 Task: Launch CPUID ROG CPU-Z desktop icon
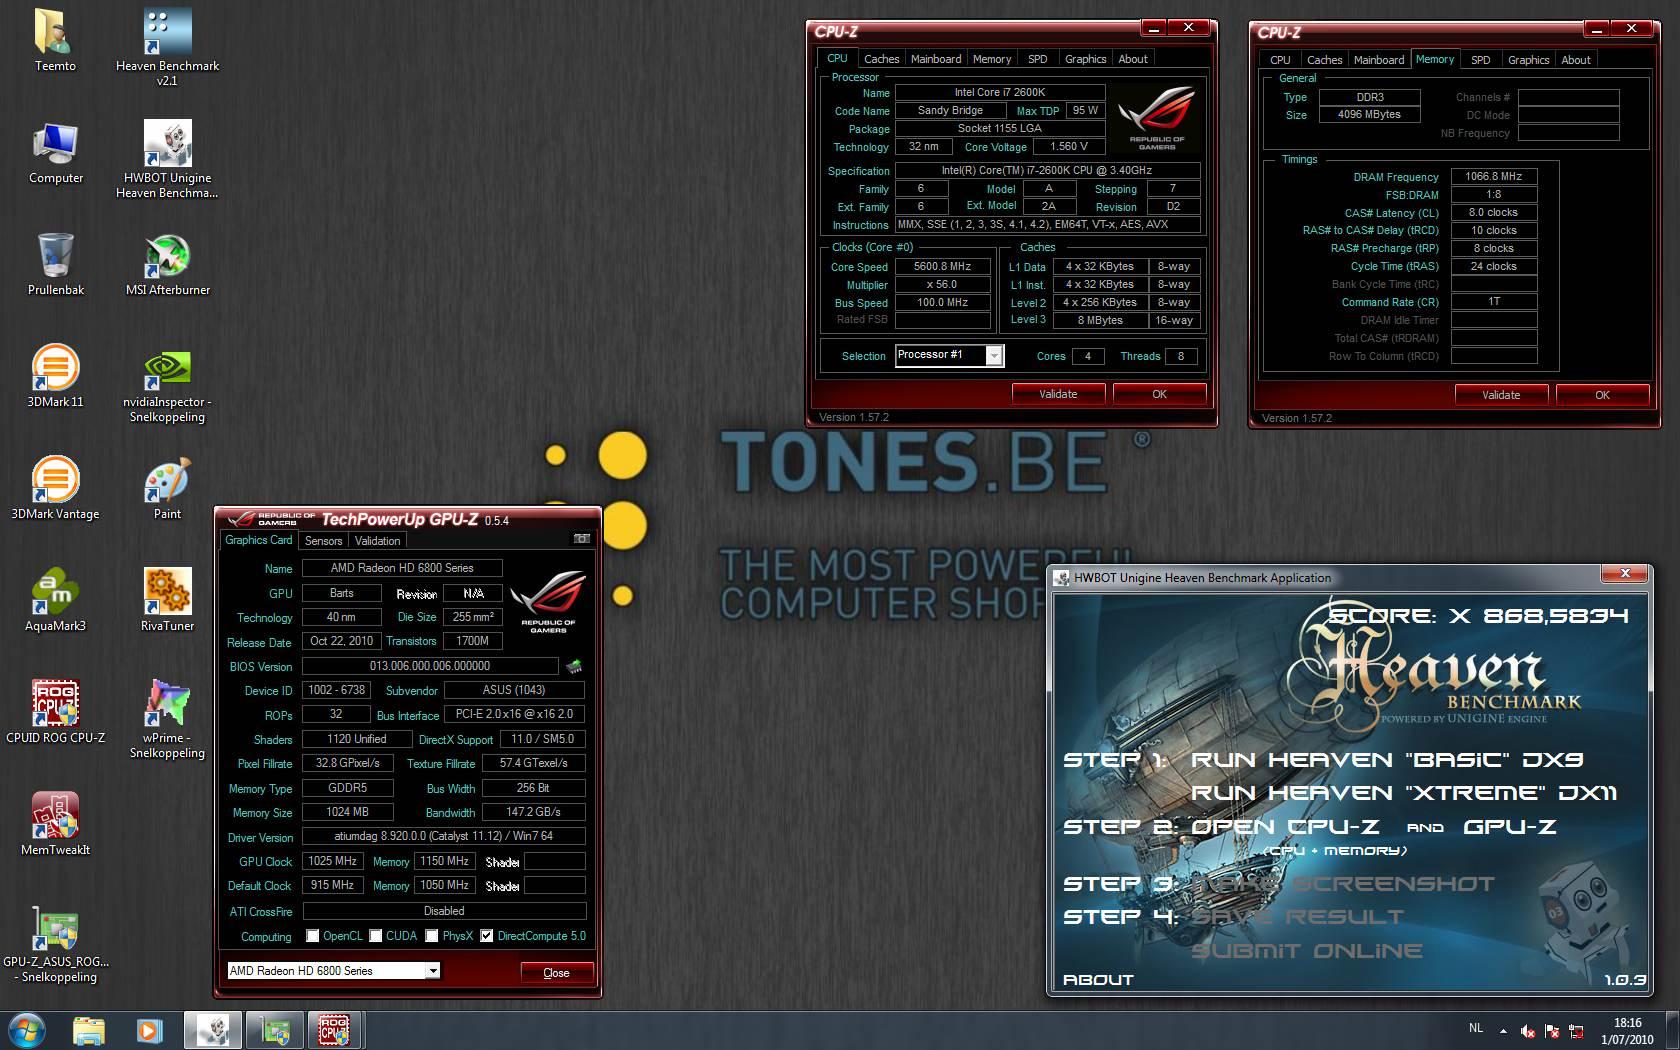tap(55, 712)
